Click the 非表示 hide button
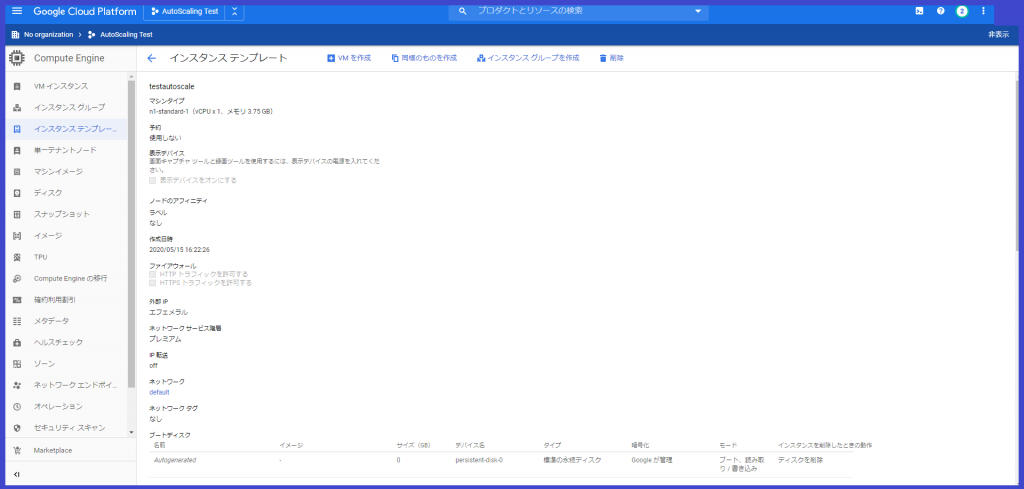The width and height of the screenshot is (1024, 489). click(999, 35)
